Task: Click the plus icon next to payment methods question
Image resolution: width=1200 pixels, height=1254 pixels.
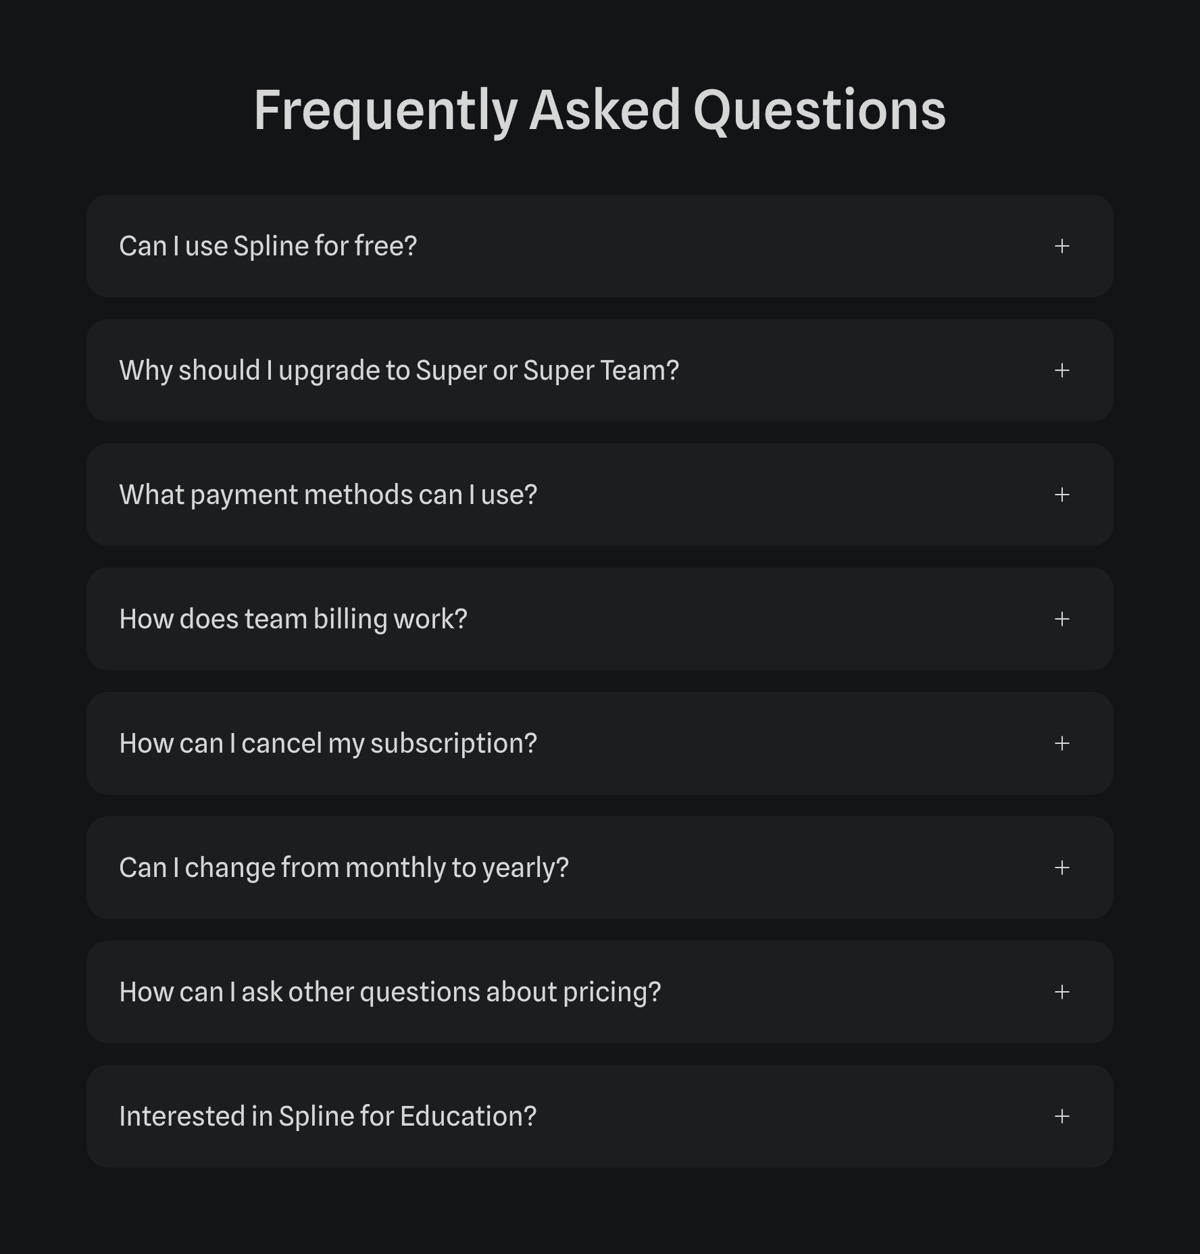Action: [x=1062, y=494]
